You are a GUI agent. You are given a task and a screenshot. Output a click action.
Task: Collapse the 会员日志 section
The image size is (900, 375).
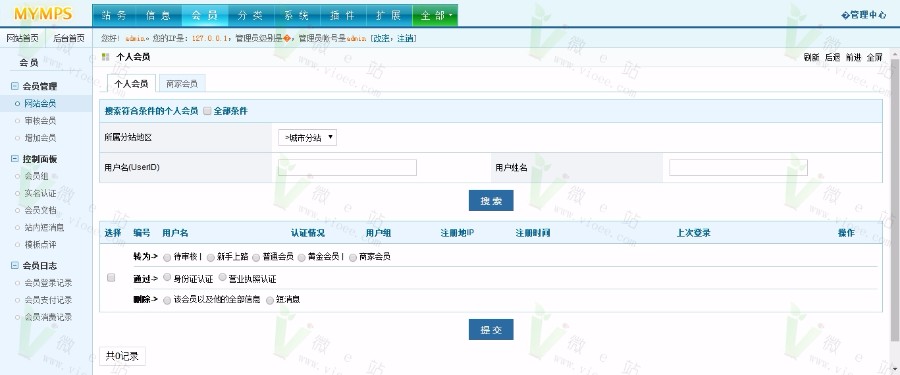(15, 266)
